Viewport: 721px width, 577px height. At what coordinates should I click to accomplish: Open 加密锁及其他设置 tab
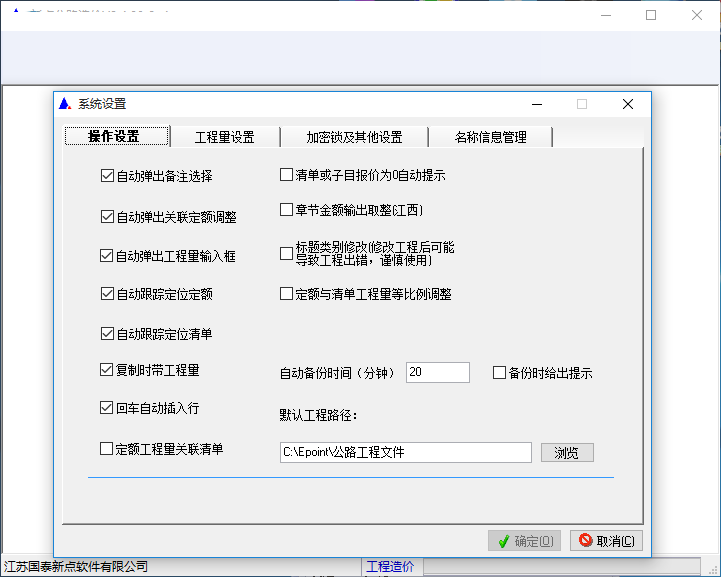[x=354, y=137]
